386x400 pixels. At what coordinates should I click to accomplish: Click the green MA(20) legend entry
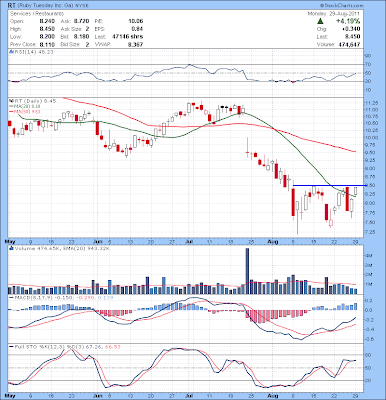click(25, 106)
